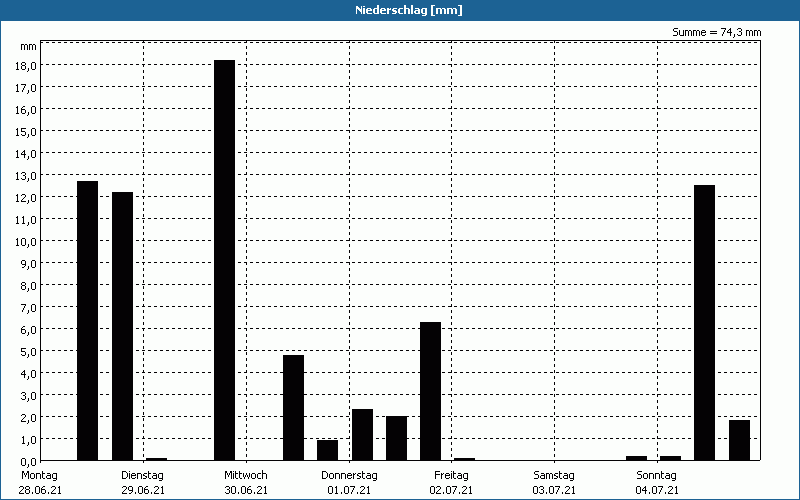Screen dimensions: 800x500
Task: Click the 1,0 y-axis label
Action: (x=29, y=439)
